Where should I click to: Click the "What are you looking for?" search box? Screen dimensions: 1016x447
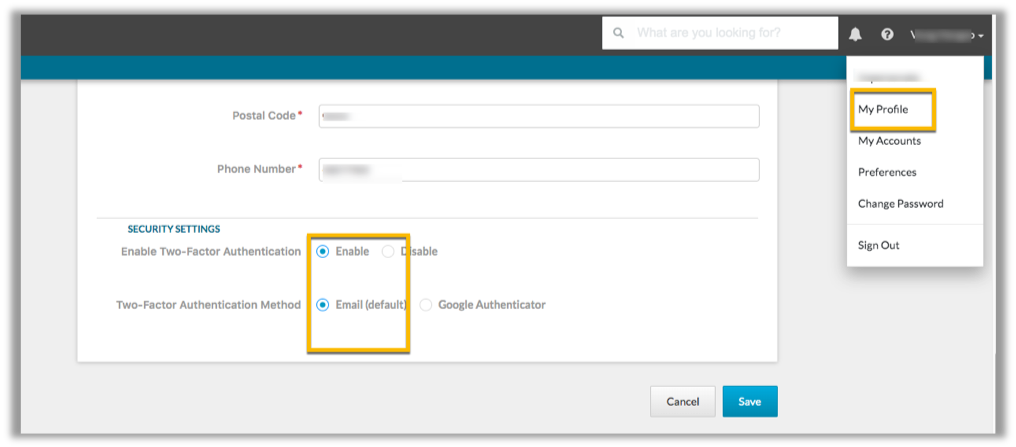[x=730, y=33]
